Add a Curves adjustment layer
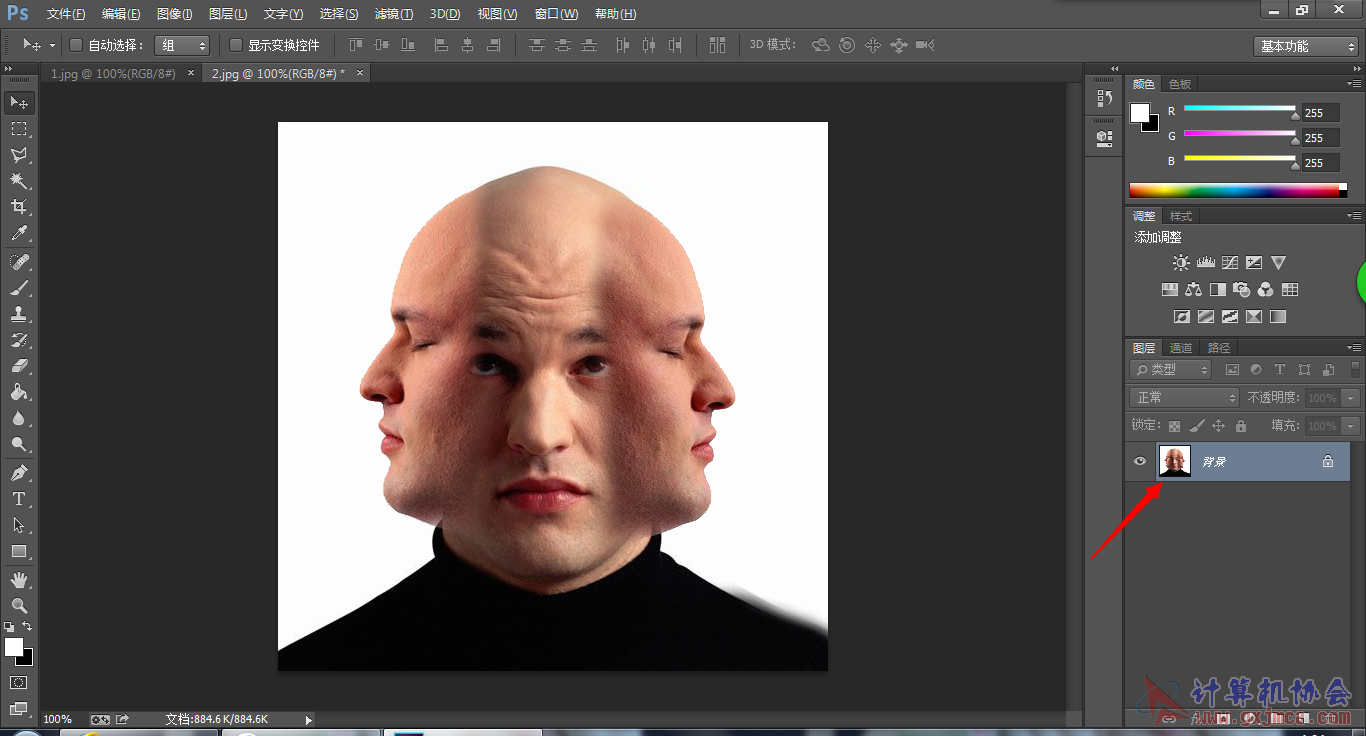The image size is (1366, 736). [x=1229, y=263]
